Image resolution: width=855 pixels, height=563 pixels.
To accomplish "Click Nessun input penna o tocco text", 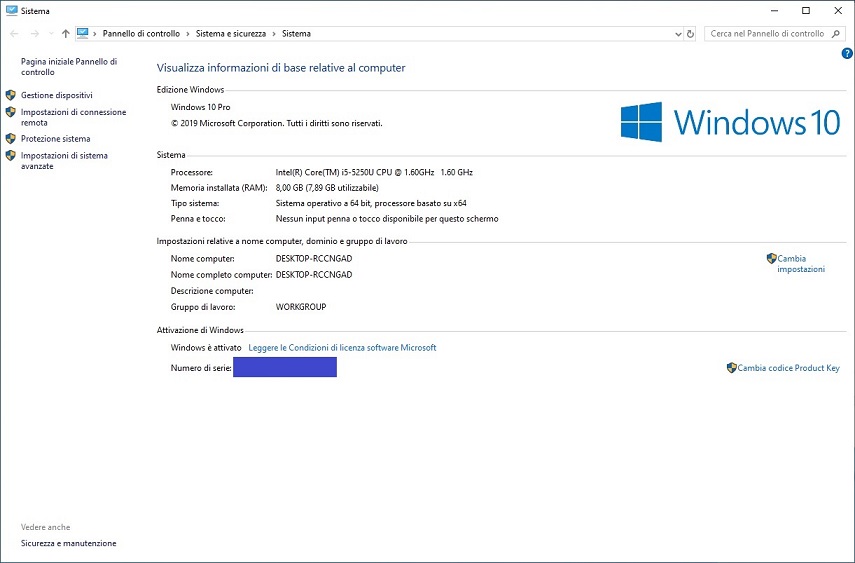I will click(x=387, y=219).
